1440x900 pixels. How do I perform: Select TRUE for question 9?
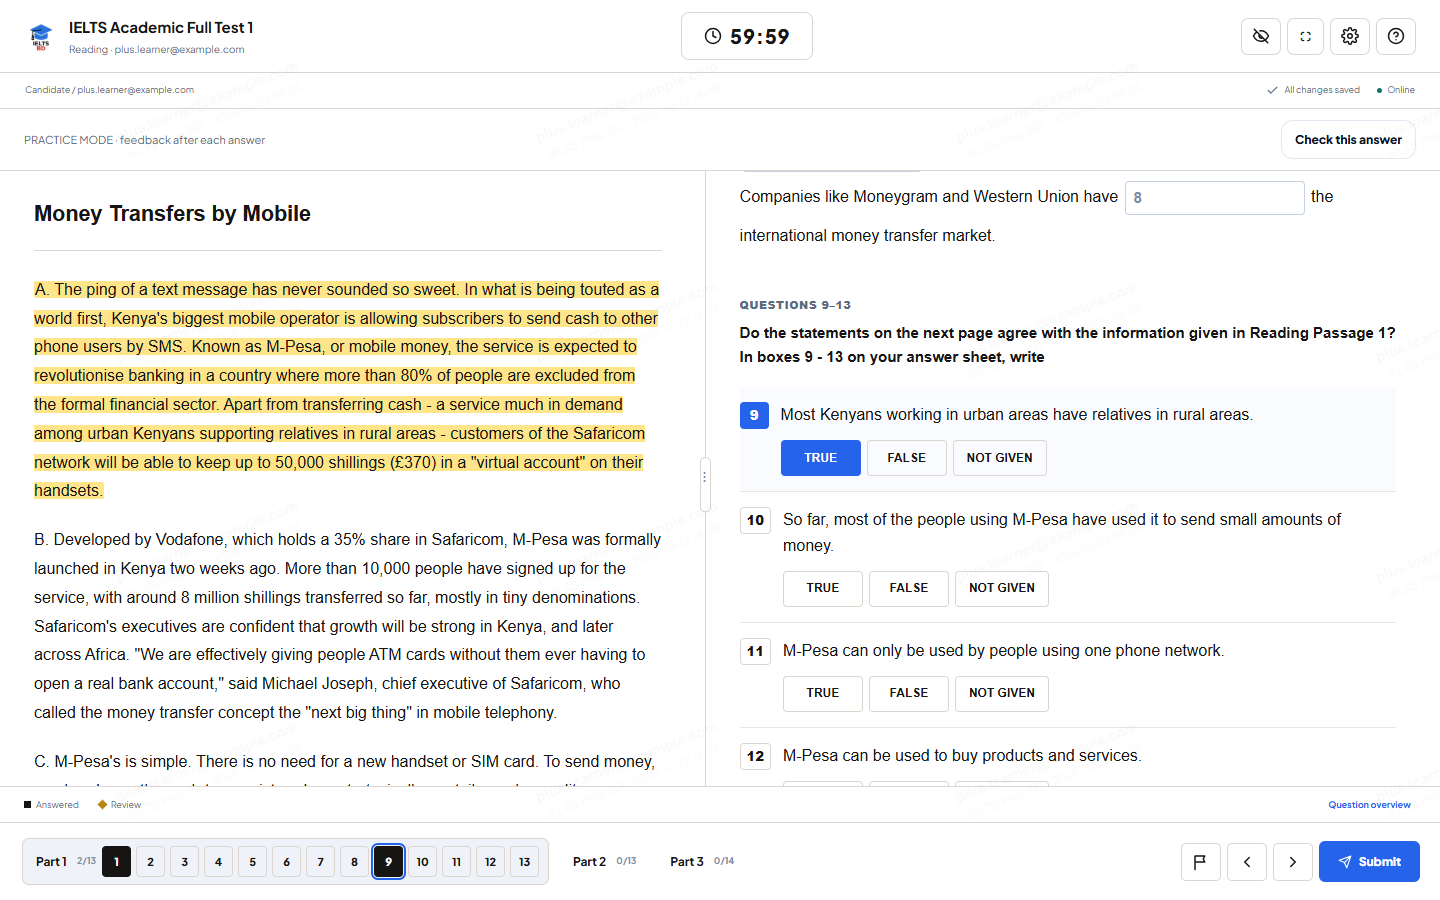pos(821,458)
